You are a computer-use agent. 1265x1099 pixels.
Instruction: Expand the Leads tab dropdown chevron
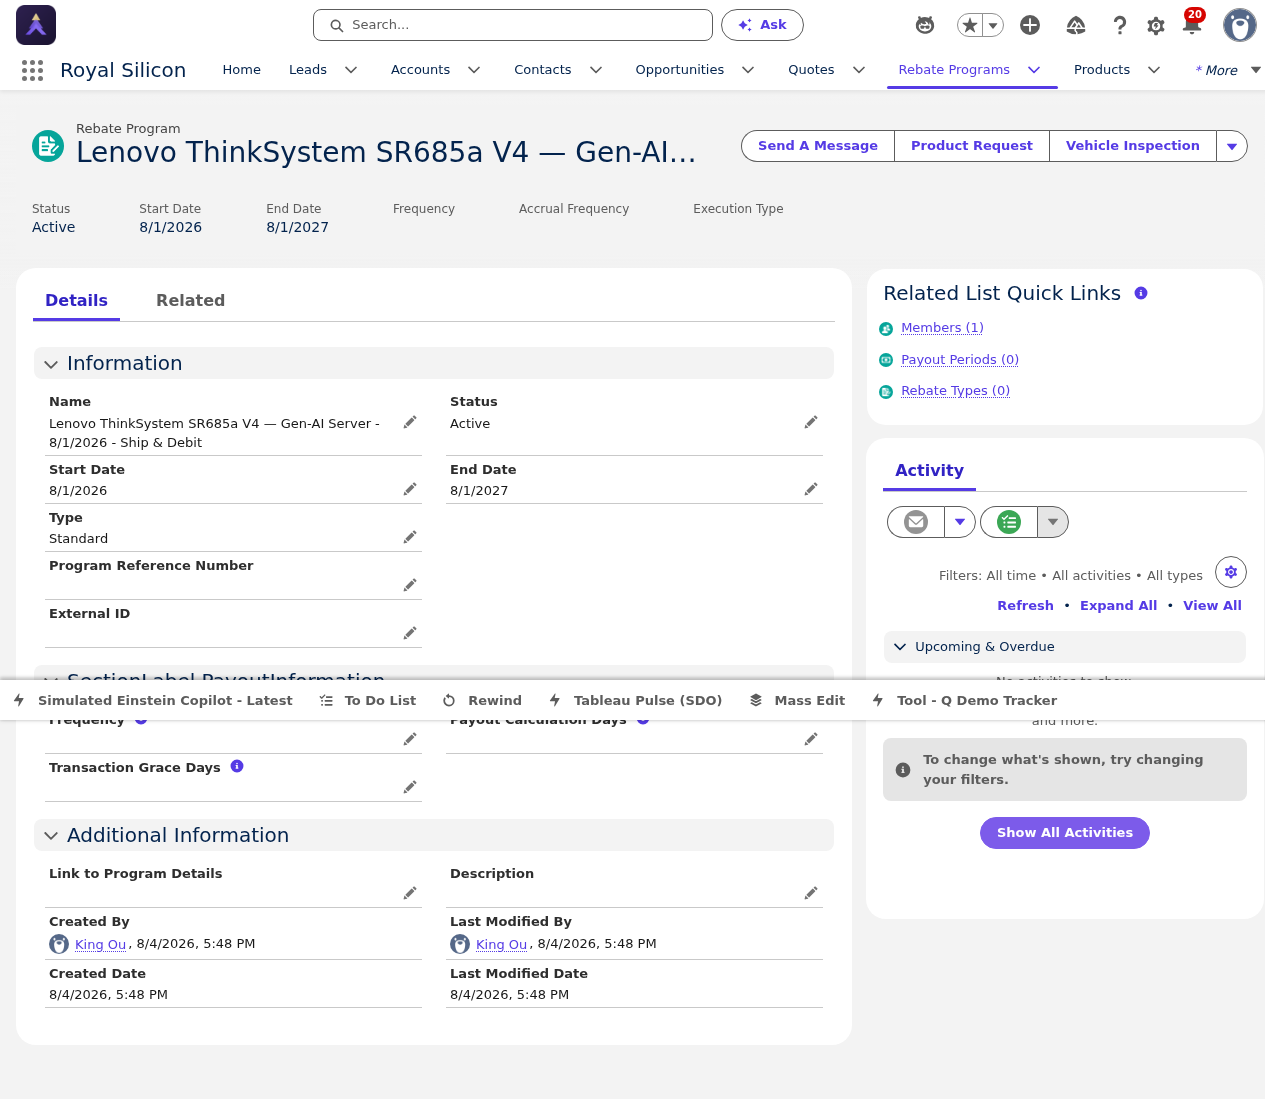(351, 70)
